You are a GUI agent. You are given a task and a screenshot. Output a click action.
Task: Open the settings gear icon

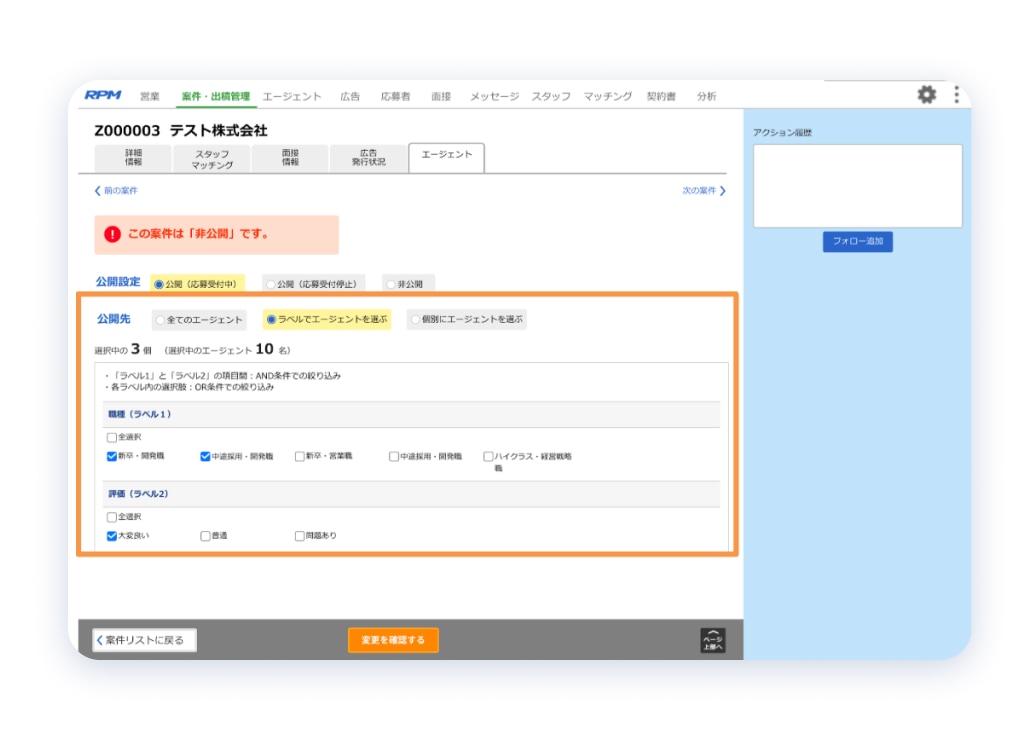(x=928, y=94)
